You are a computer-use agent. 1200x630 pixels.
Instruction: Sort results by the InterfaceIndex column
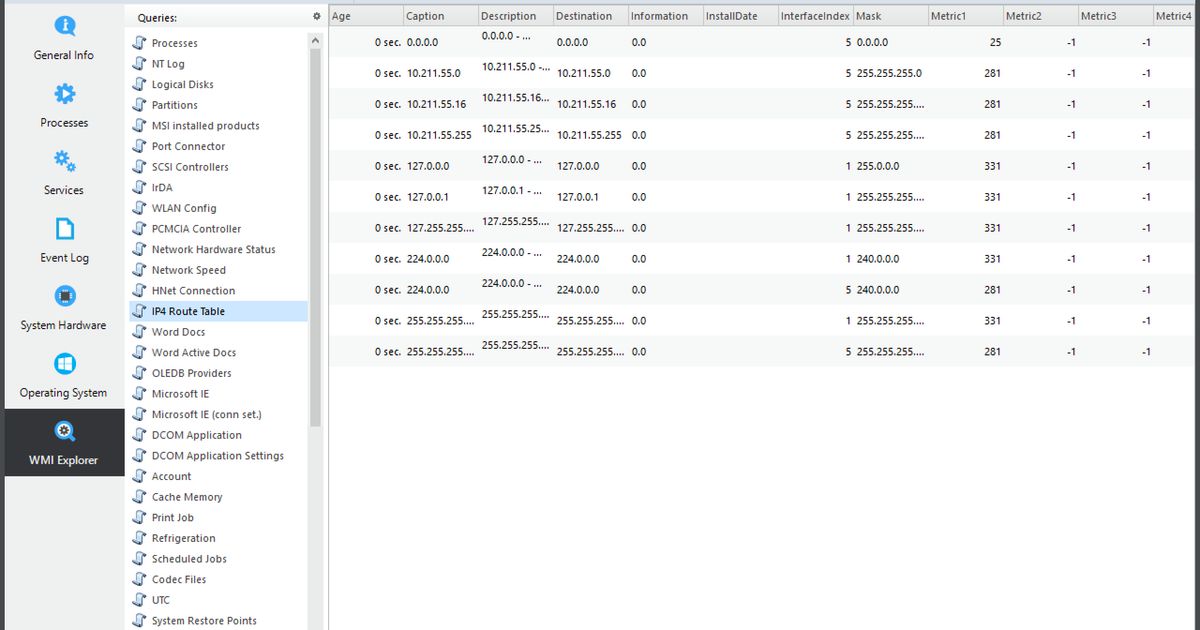pyautogui.click(x=815, y=15)
